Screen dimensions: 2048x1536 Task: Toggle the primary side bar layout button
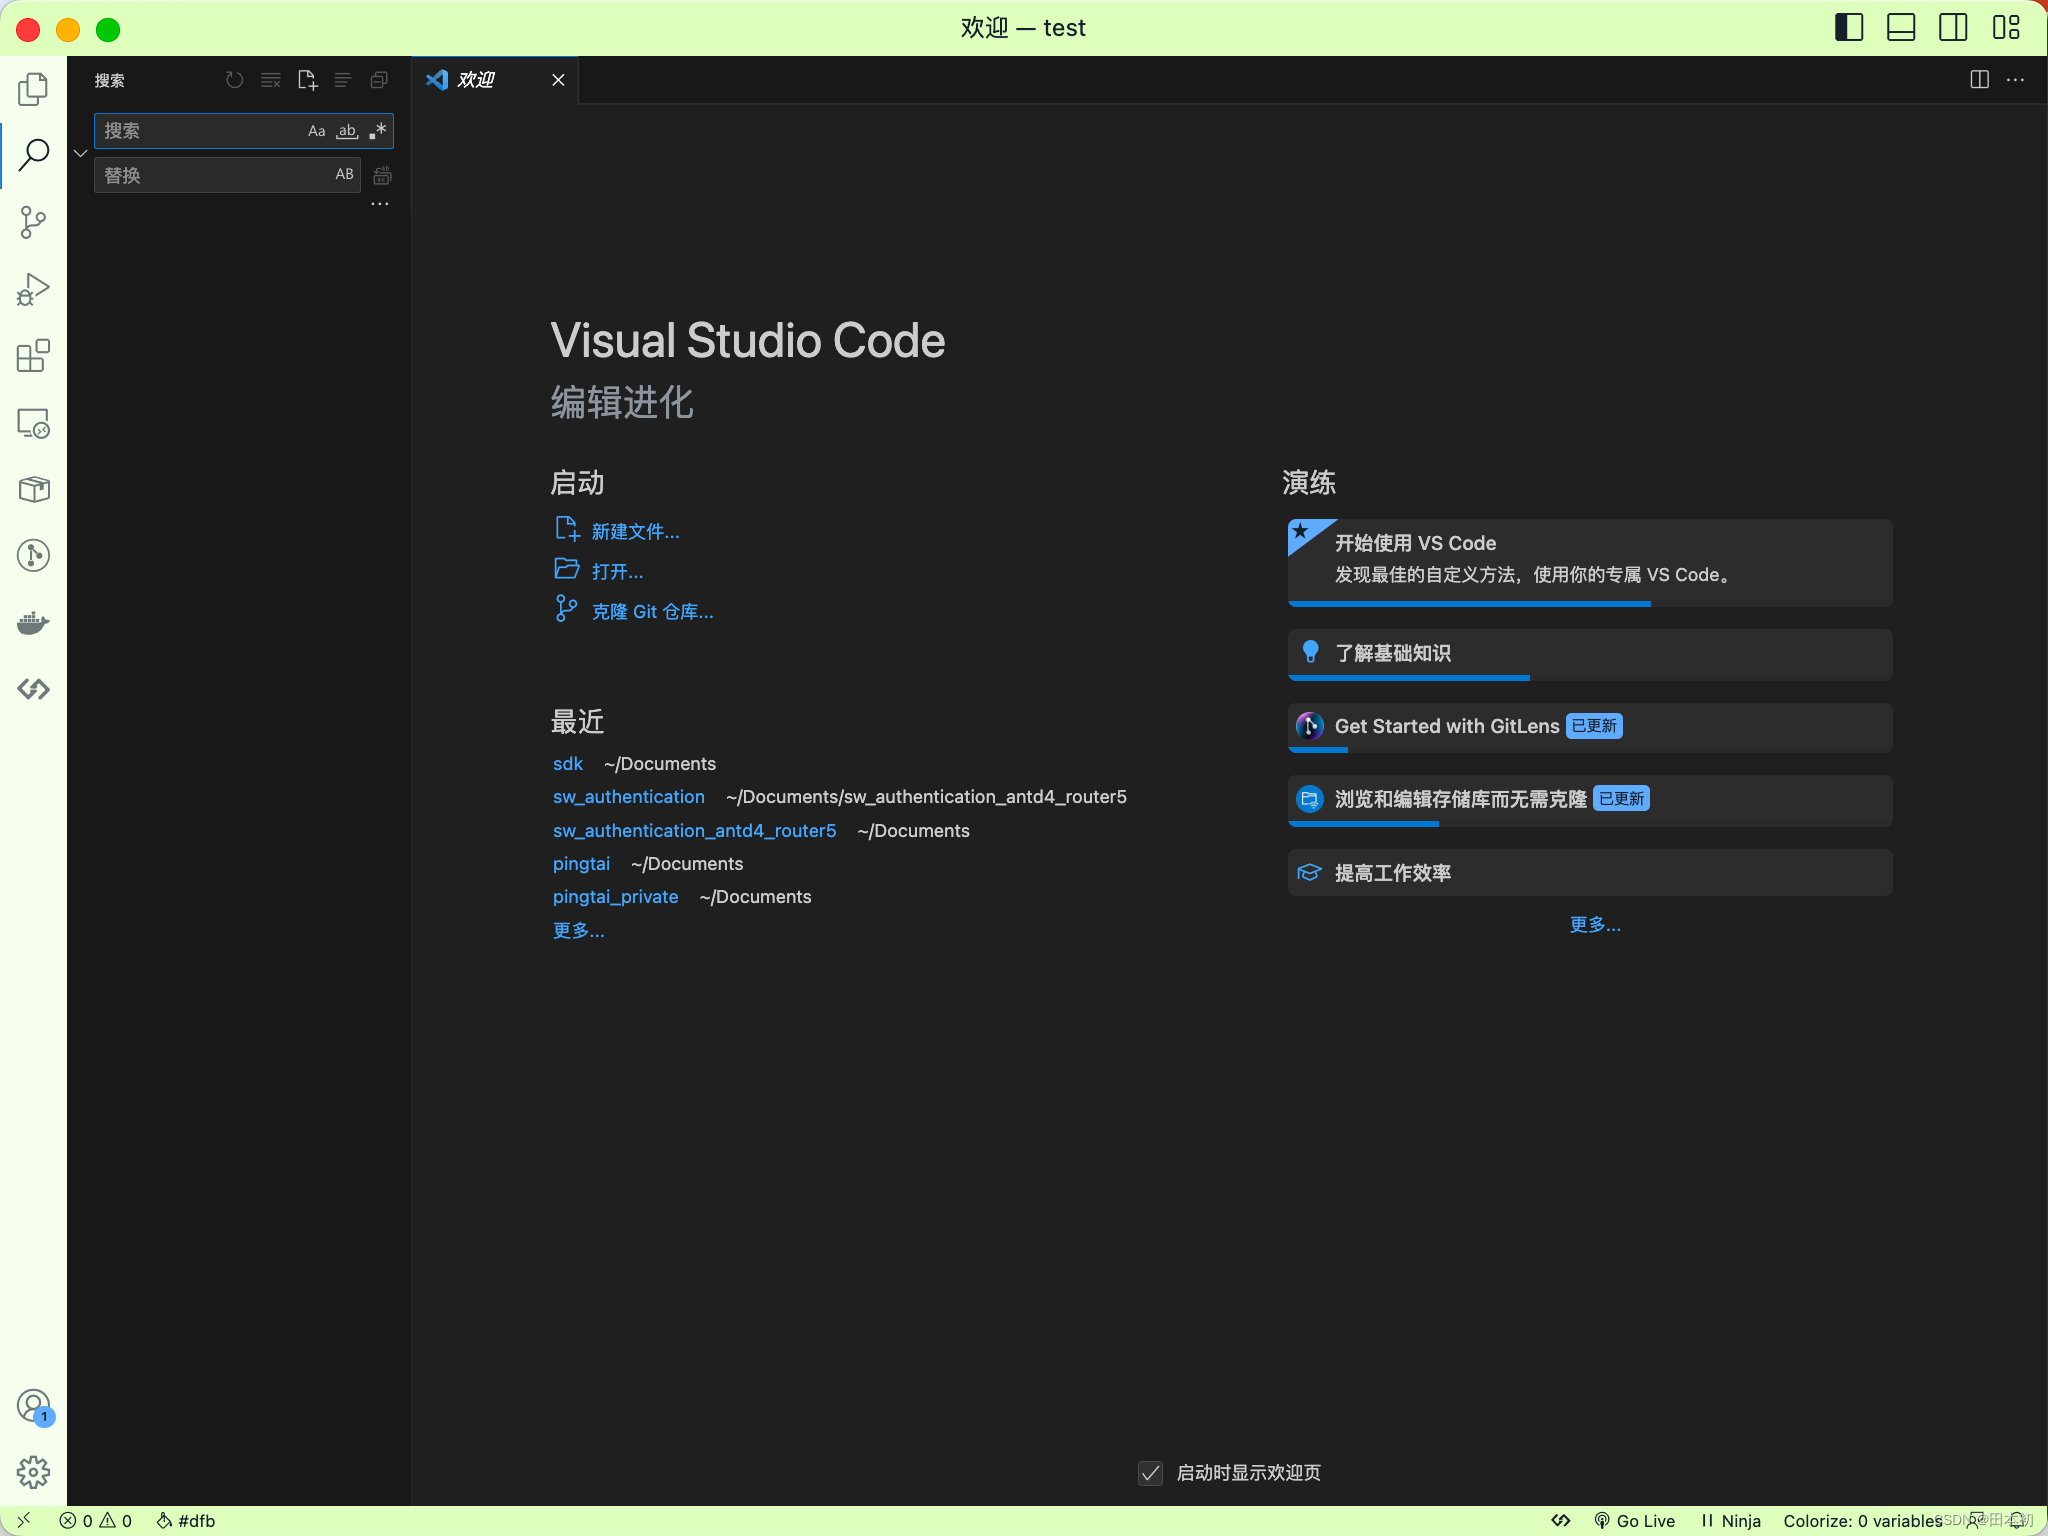[1849, 28]
